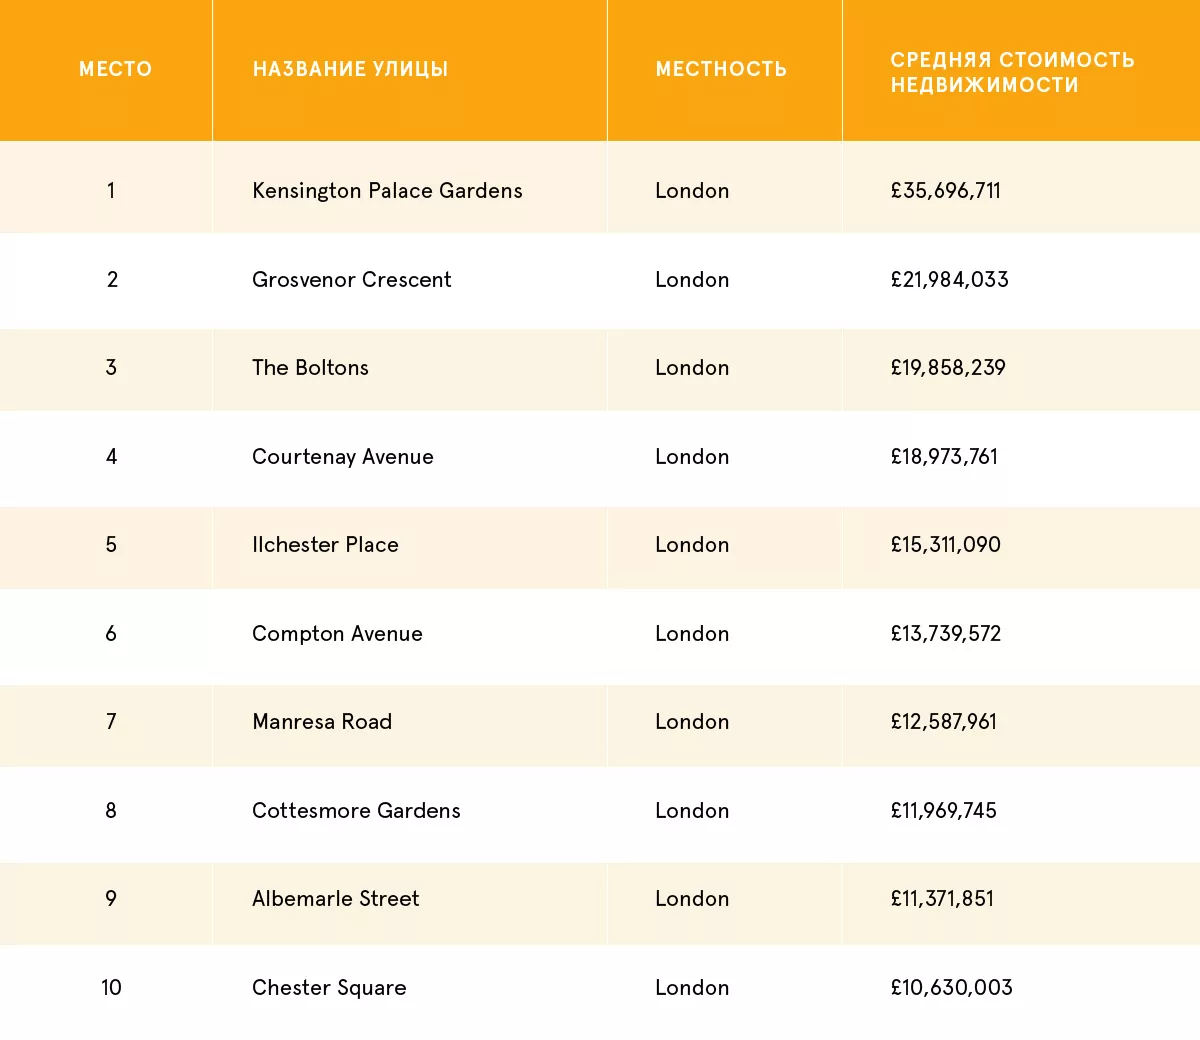The image size is (1200, 1040).
Task: Click the МЕСТО column header
Action: pos(115,69)
